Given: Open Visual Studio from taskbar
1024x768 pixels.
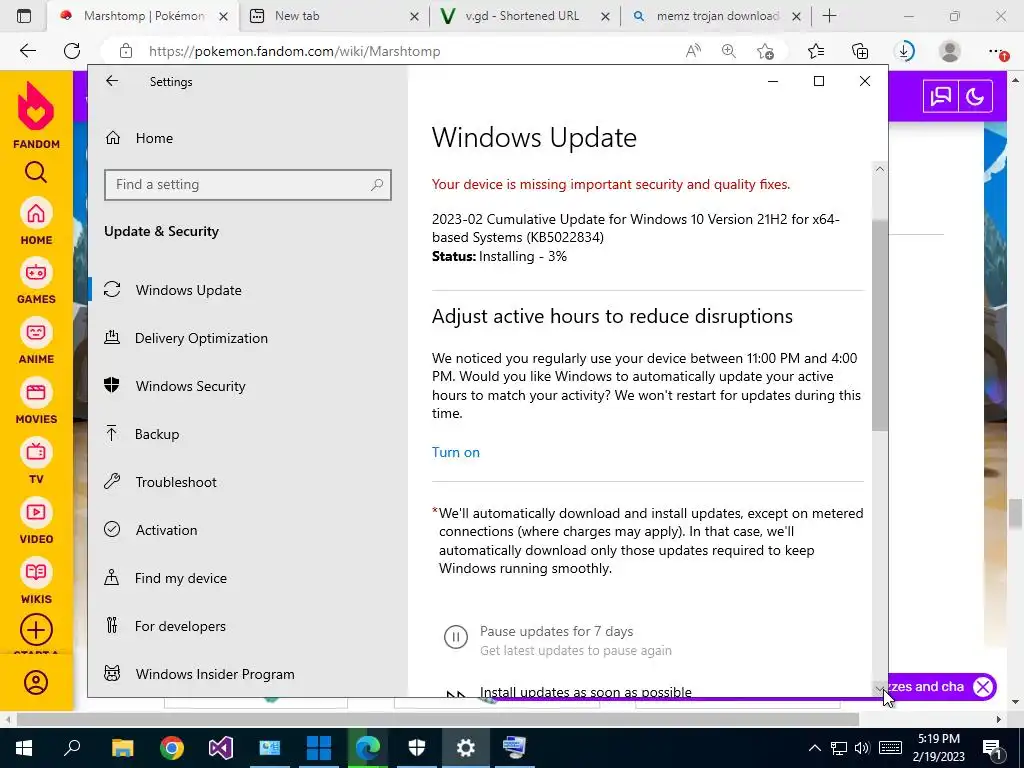Looking at the screenshot, I should pos(221,747).
